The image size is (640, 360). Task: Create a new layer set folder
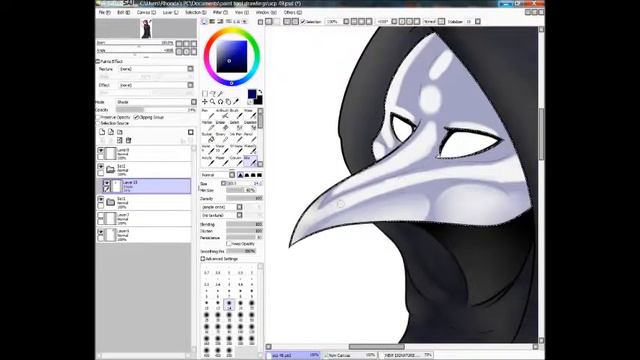[120, 132]
